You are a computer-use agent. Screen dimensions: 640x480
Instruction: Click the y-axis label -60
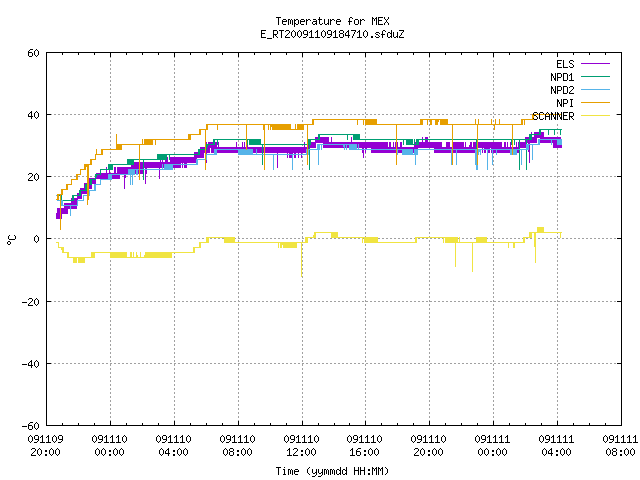(x=31, y=426)
